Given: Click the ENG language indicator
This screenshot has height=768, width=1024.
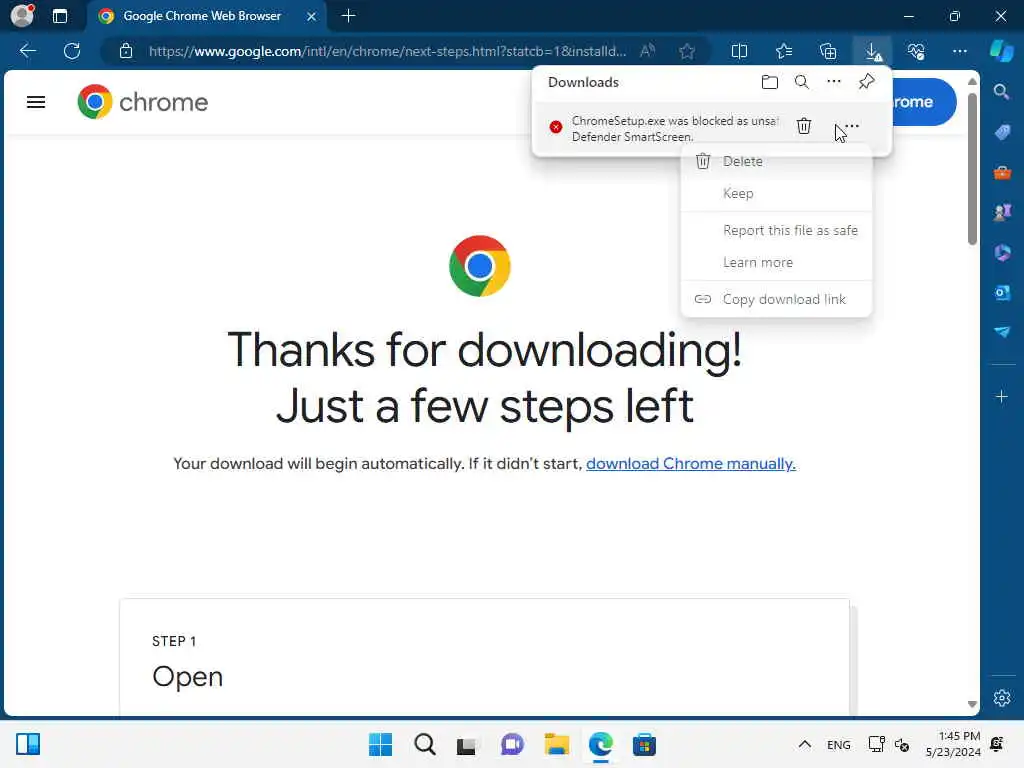Looking at the screenshot, I should (x=839, y=745).
